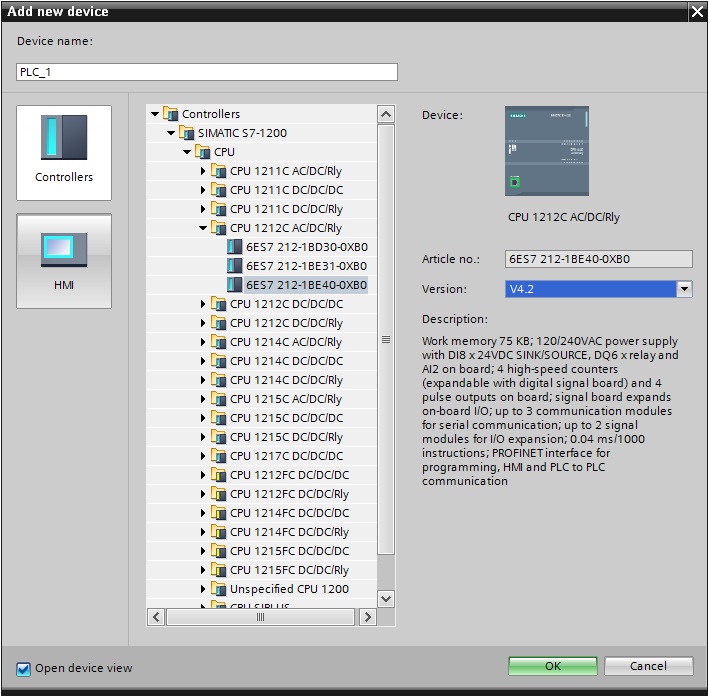Click the 6ES7 212-1BD30-0XB0 module icon
The height and width of the screenshot is (697, 709).
pos(236,247)
